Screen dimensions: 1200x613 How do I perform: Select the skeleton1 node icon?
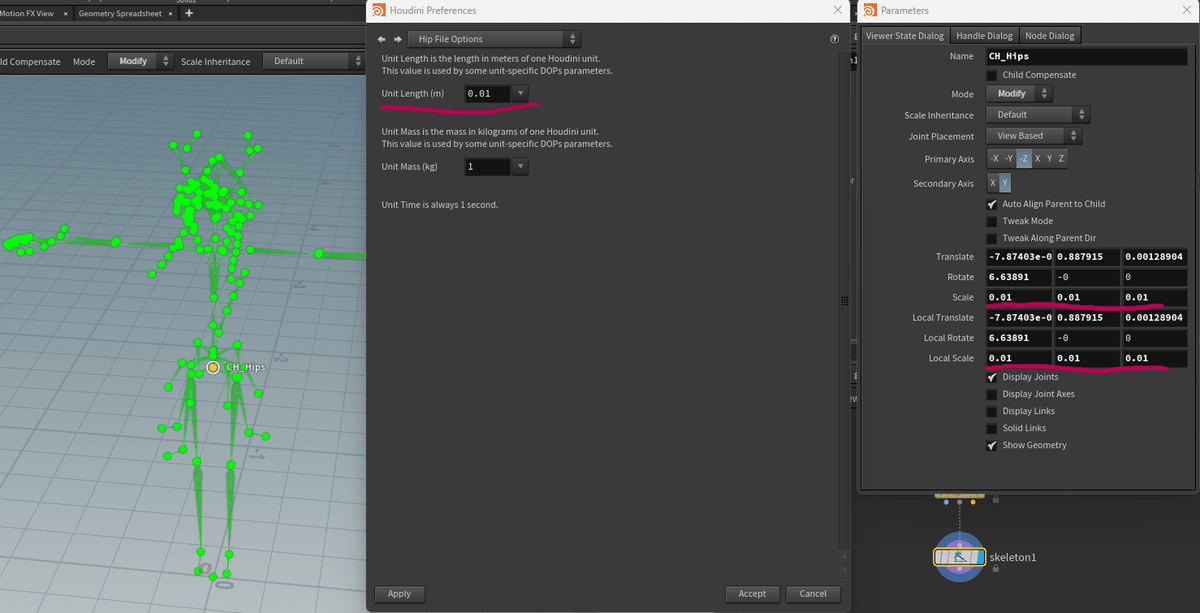tap(959, 557)
